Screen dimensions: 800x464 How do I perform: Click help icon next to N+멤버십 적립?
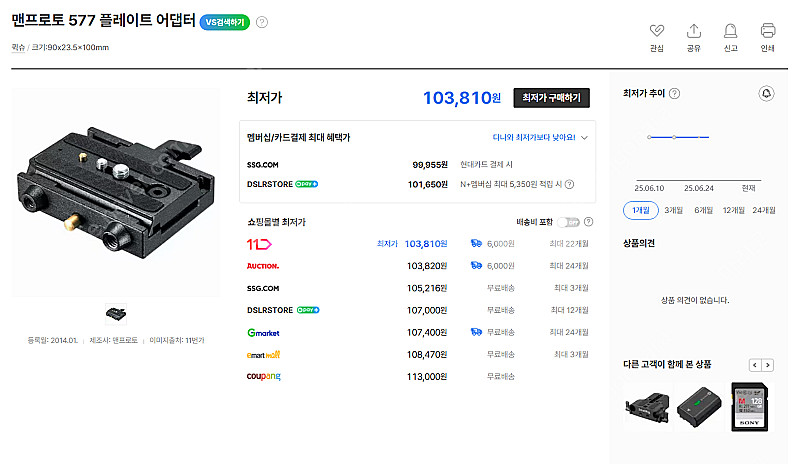(569, 184)
